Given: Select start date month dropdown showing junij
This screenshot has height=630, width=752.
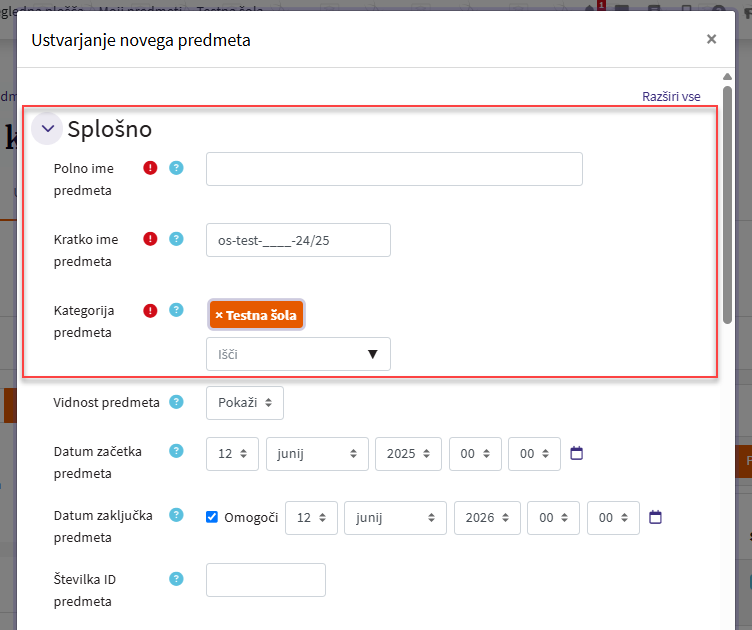Looking at the screenshot, I should 317,454.
